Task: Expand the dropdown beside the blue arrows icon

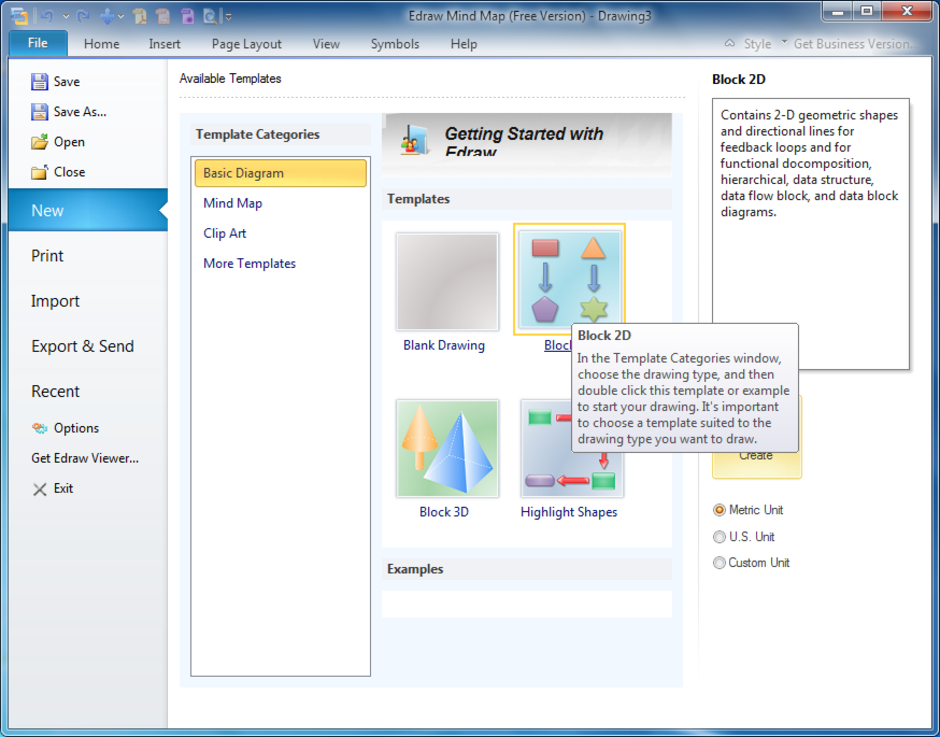Action: [x=121, y=17]
